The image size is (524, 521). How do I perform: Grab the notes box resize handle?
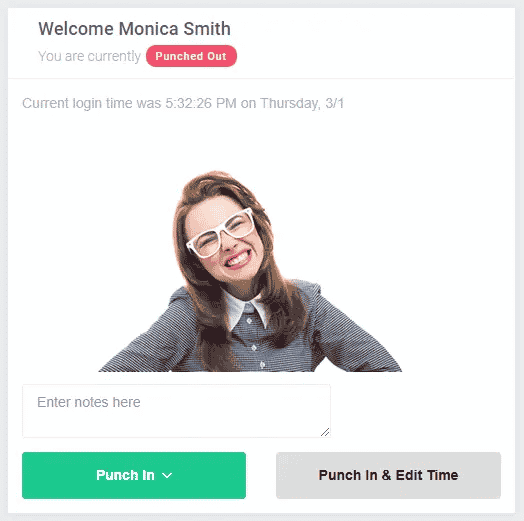point(325,432)
